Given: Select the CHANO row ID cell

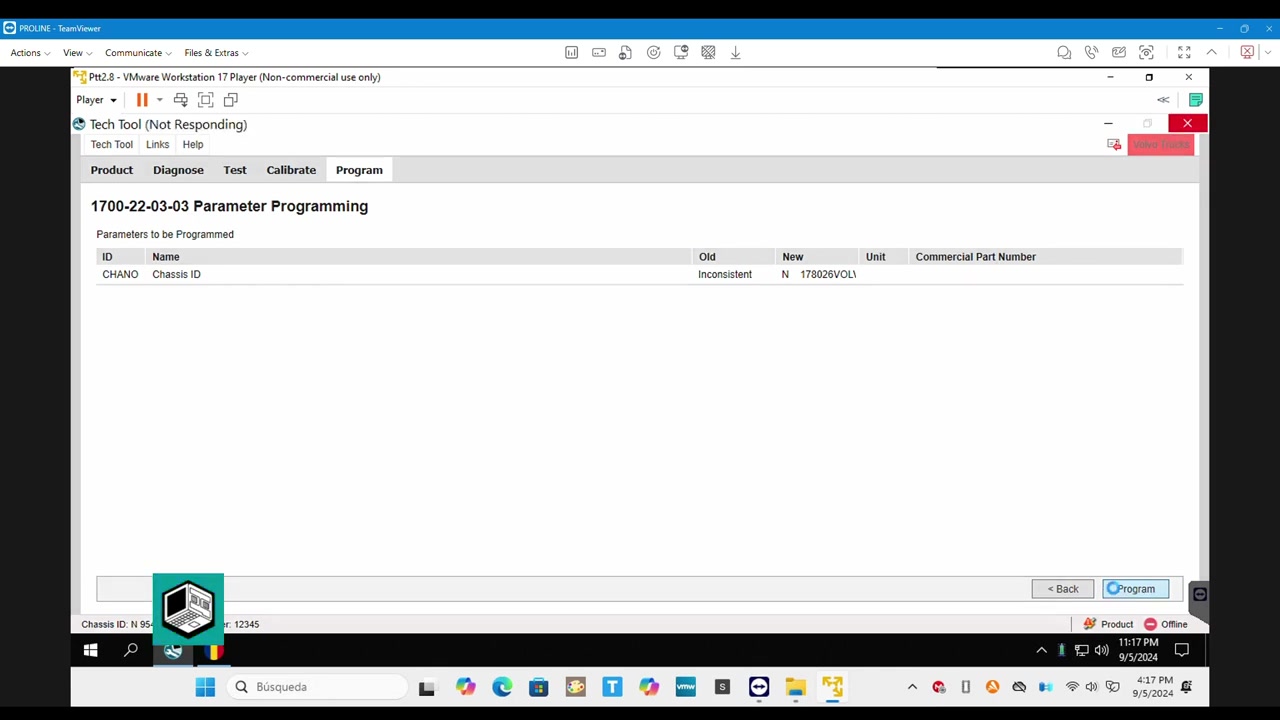Looking at the screenshot, I should click(x=120, y=274).
